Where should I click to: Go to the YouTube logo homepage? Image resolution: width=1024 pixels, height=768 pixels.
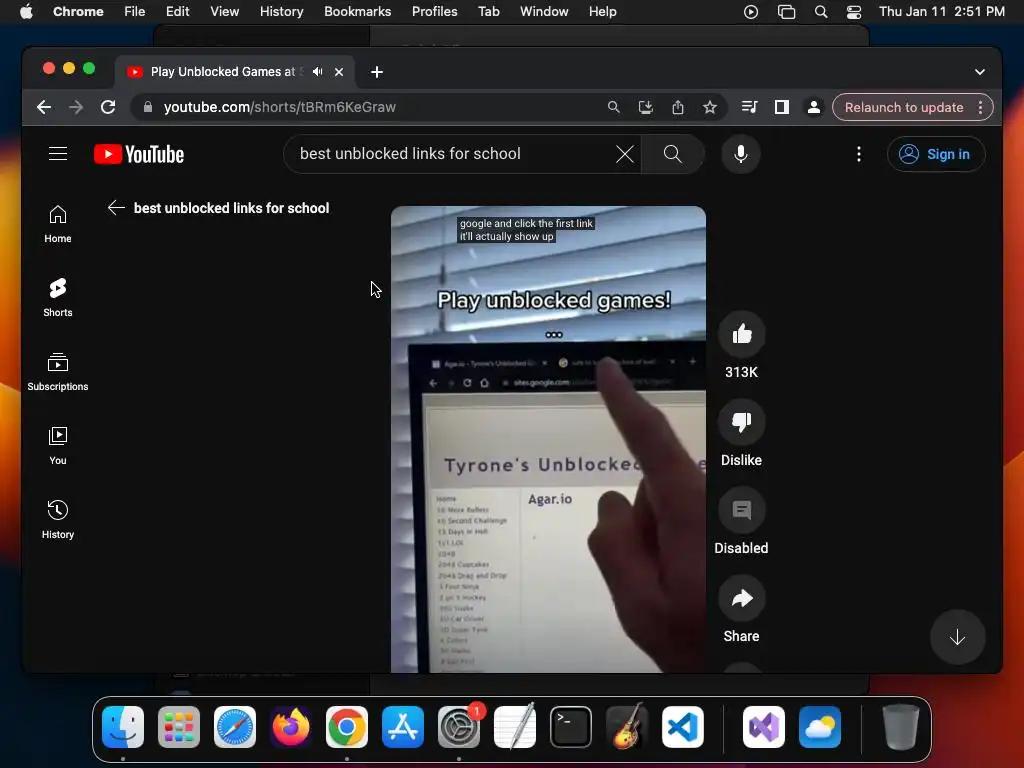pyautogui.click(x=139, y=154)
